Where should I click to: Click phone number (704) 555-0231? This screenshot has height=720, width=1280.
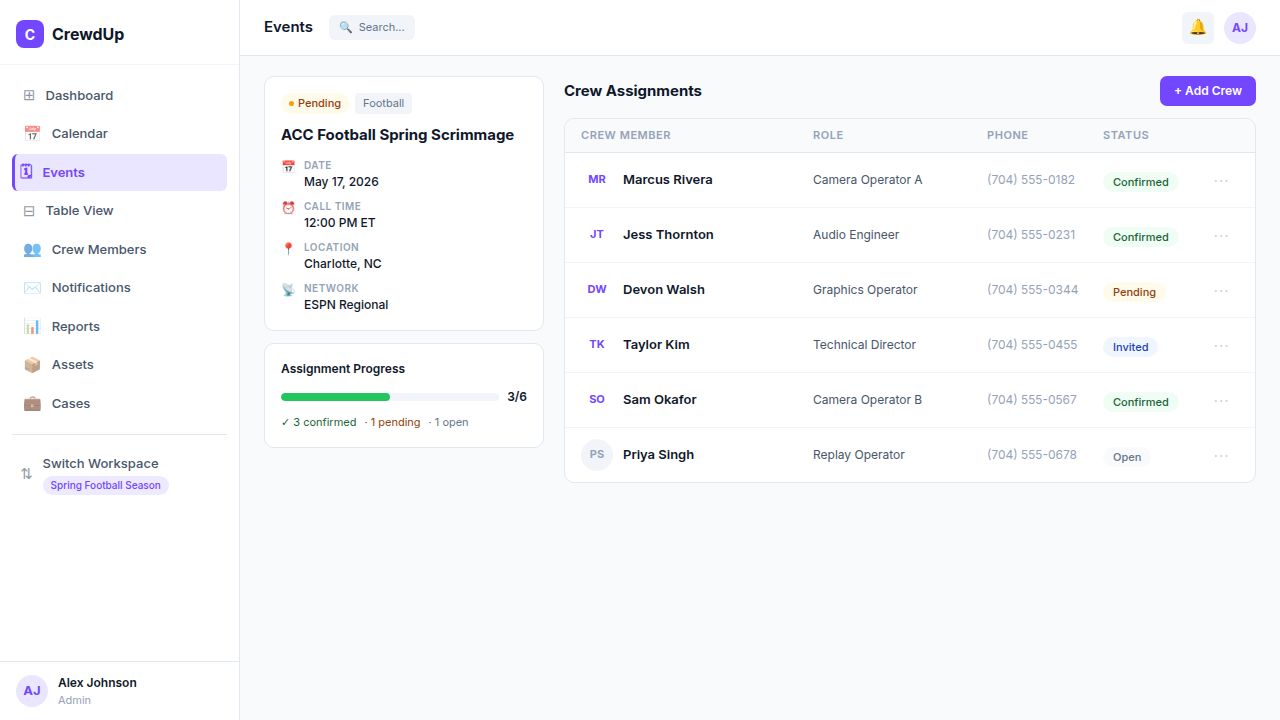click(1031, 235)
